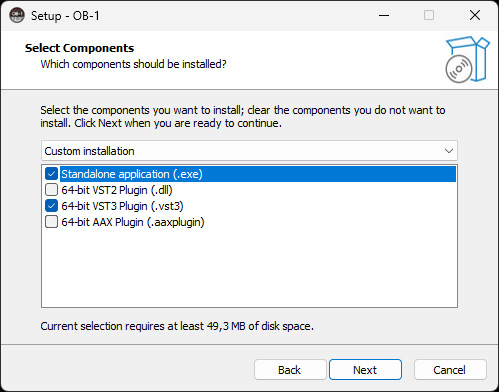The image size is (499, 392).
Task: Select the 64-bit VST2 Plugin (.dll) label
Action: tap(117, 190)
